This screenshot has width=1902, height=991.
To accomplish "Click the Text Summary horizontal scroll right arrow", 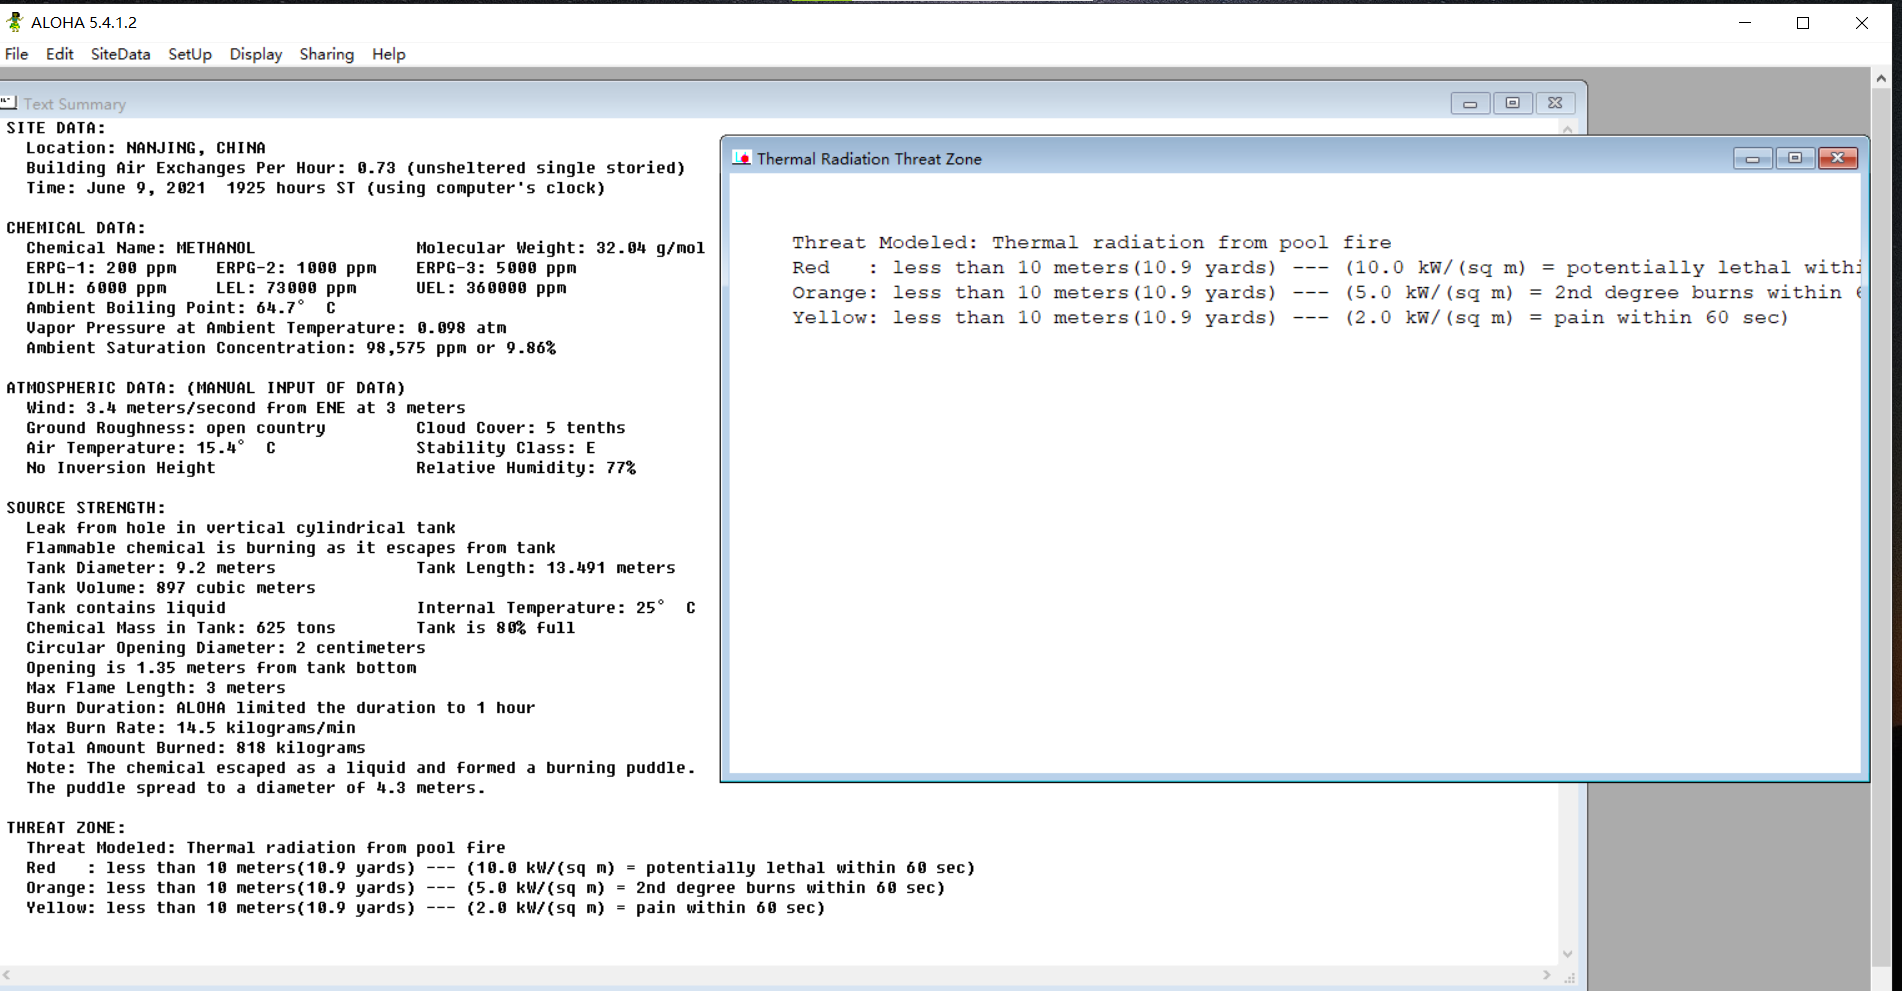I will coord(1547,975).
